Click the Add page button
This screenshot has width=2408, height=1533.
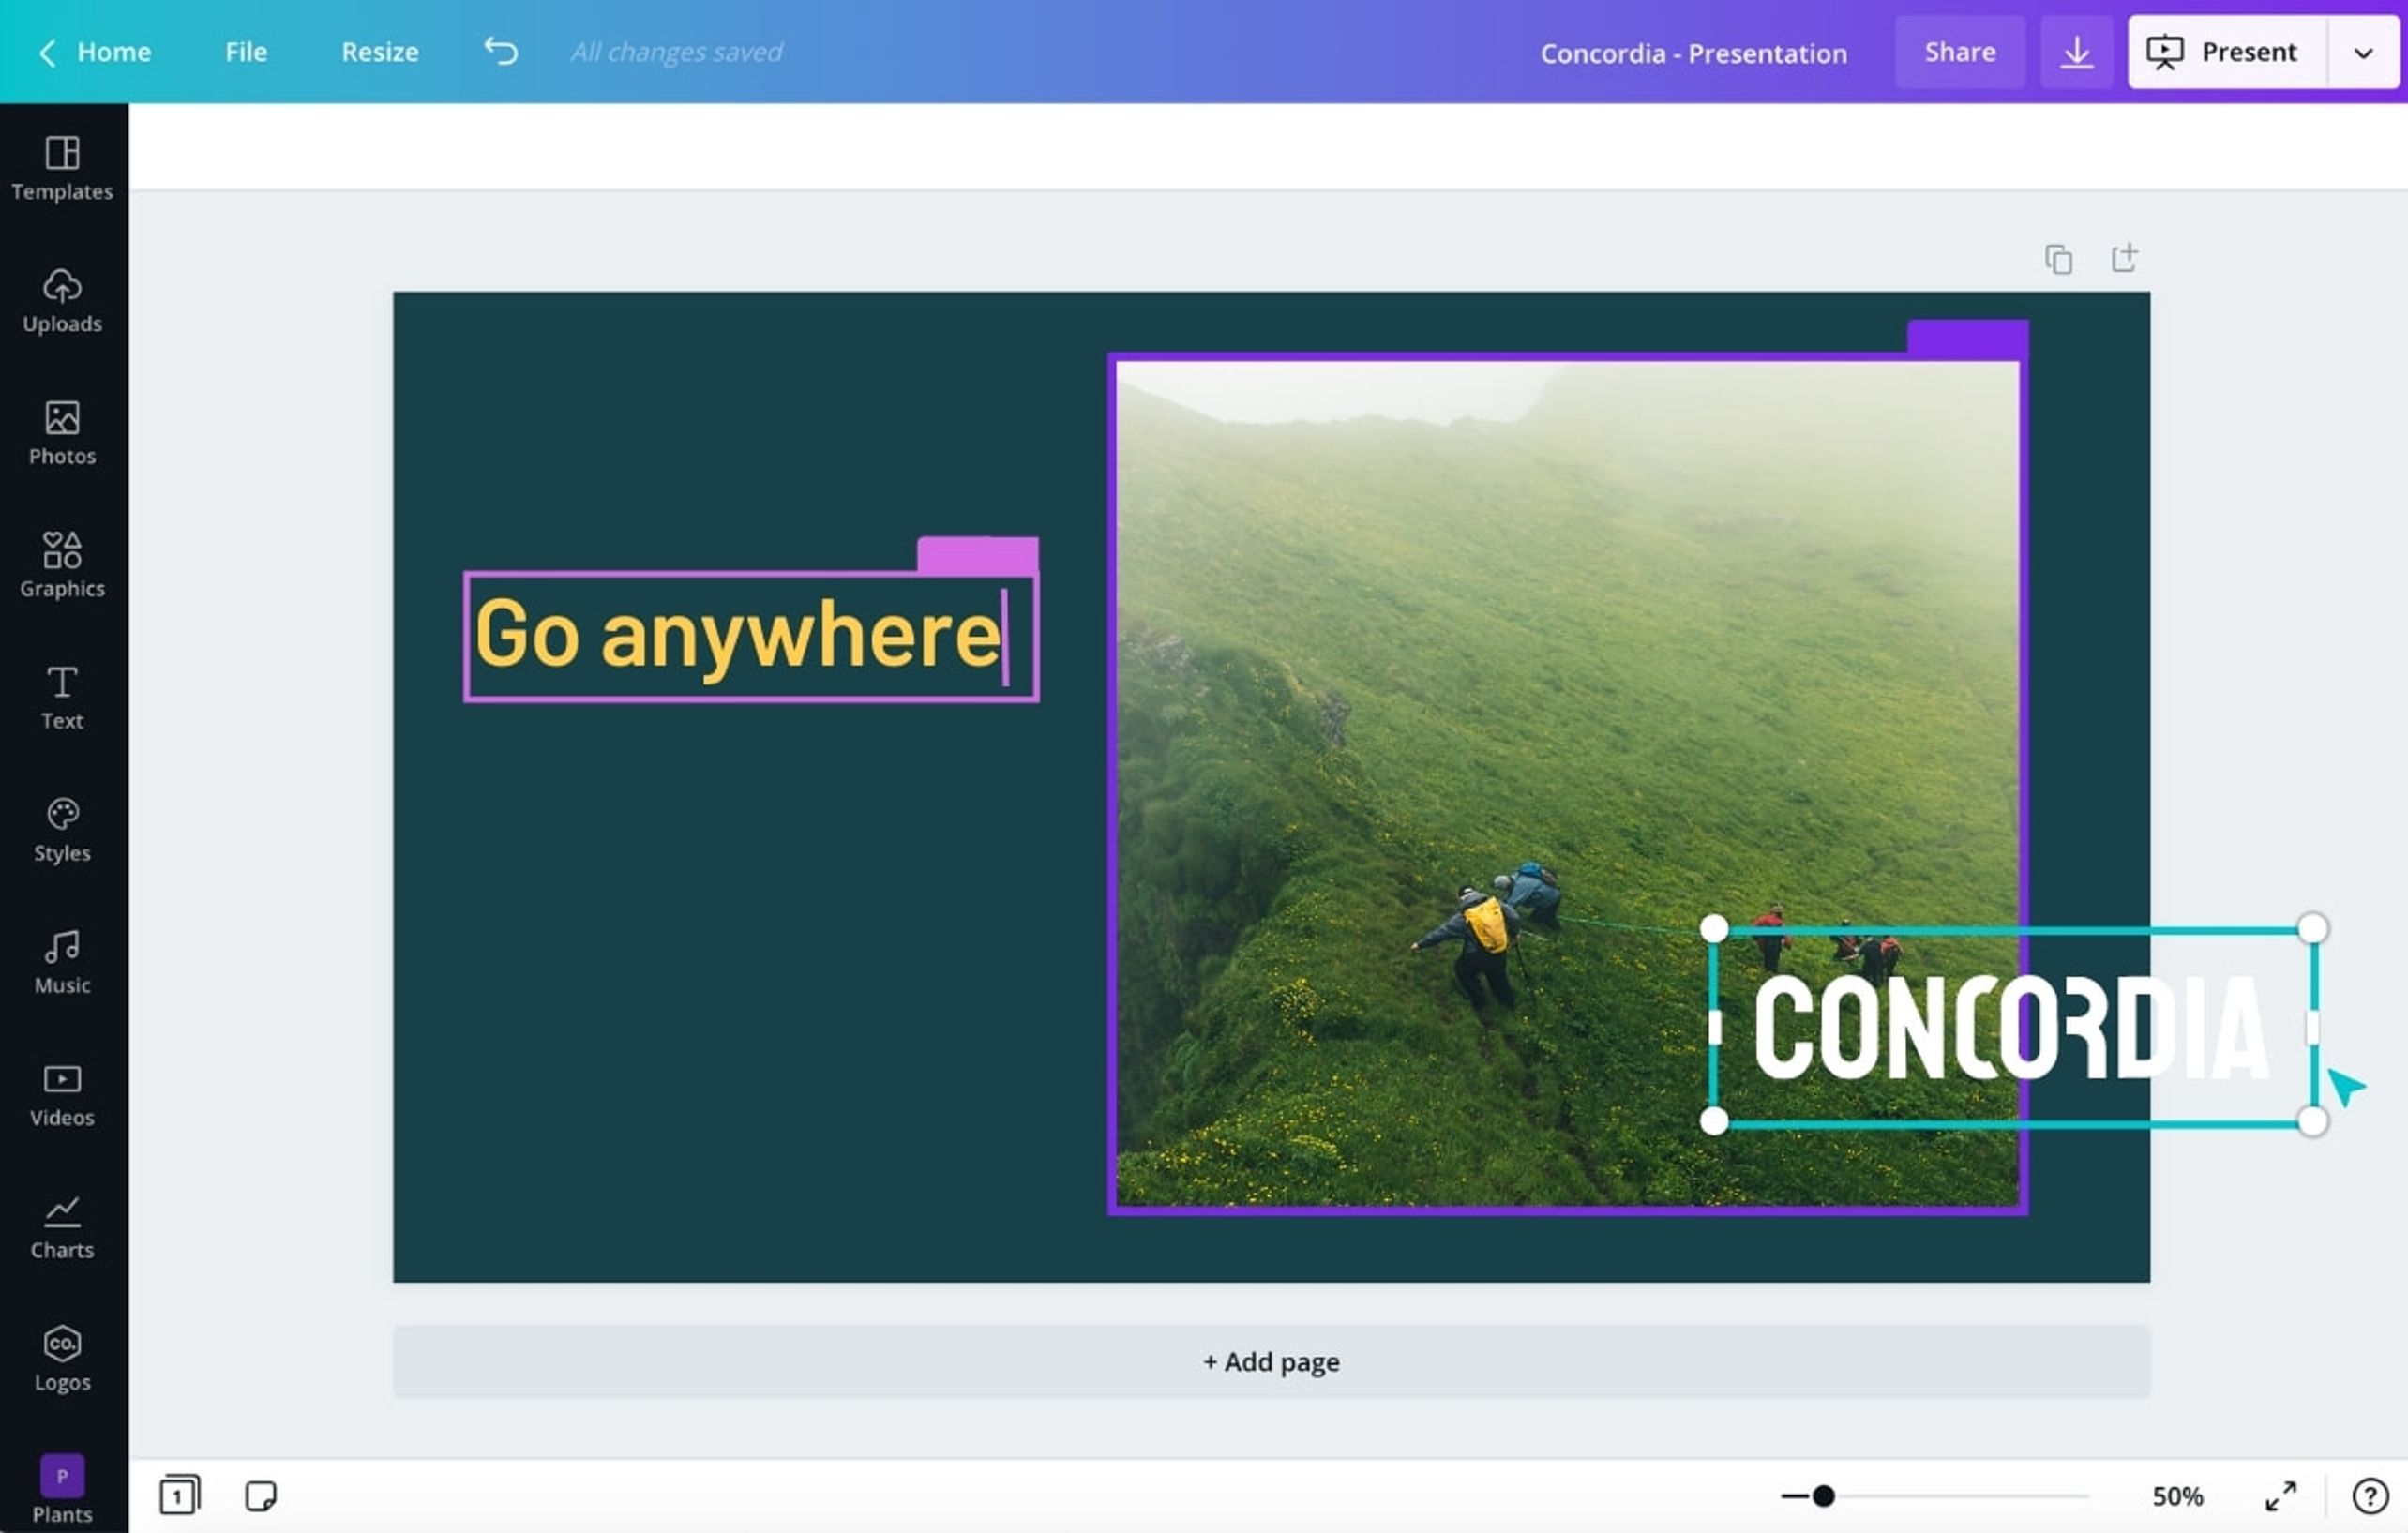1270,1362
